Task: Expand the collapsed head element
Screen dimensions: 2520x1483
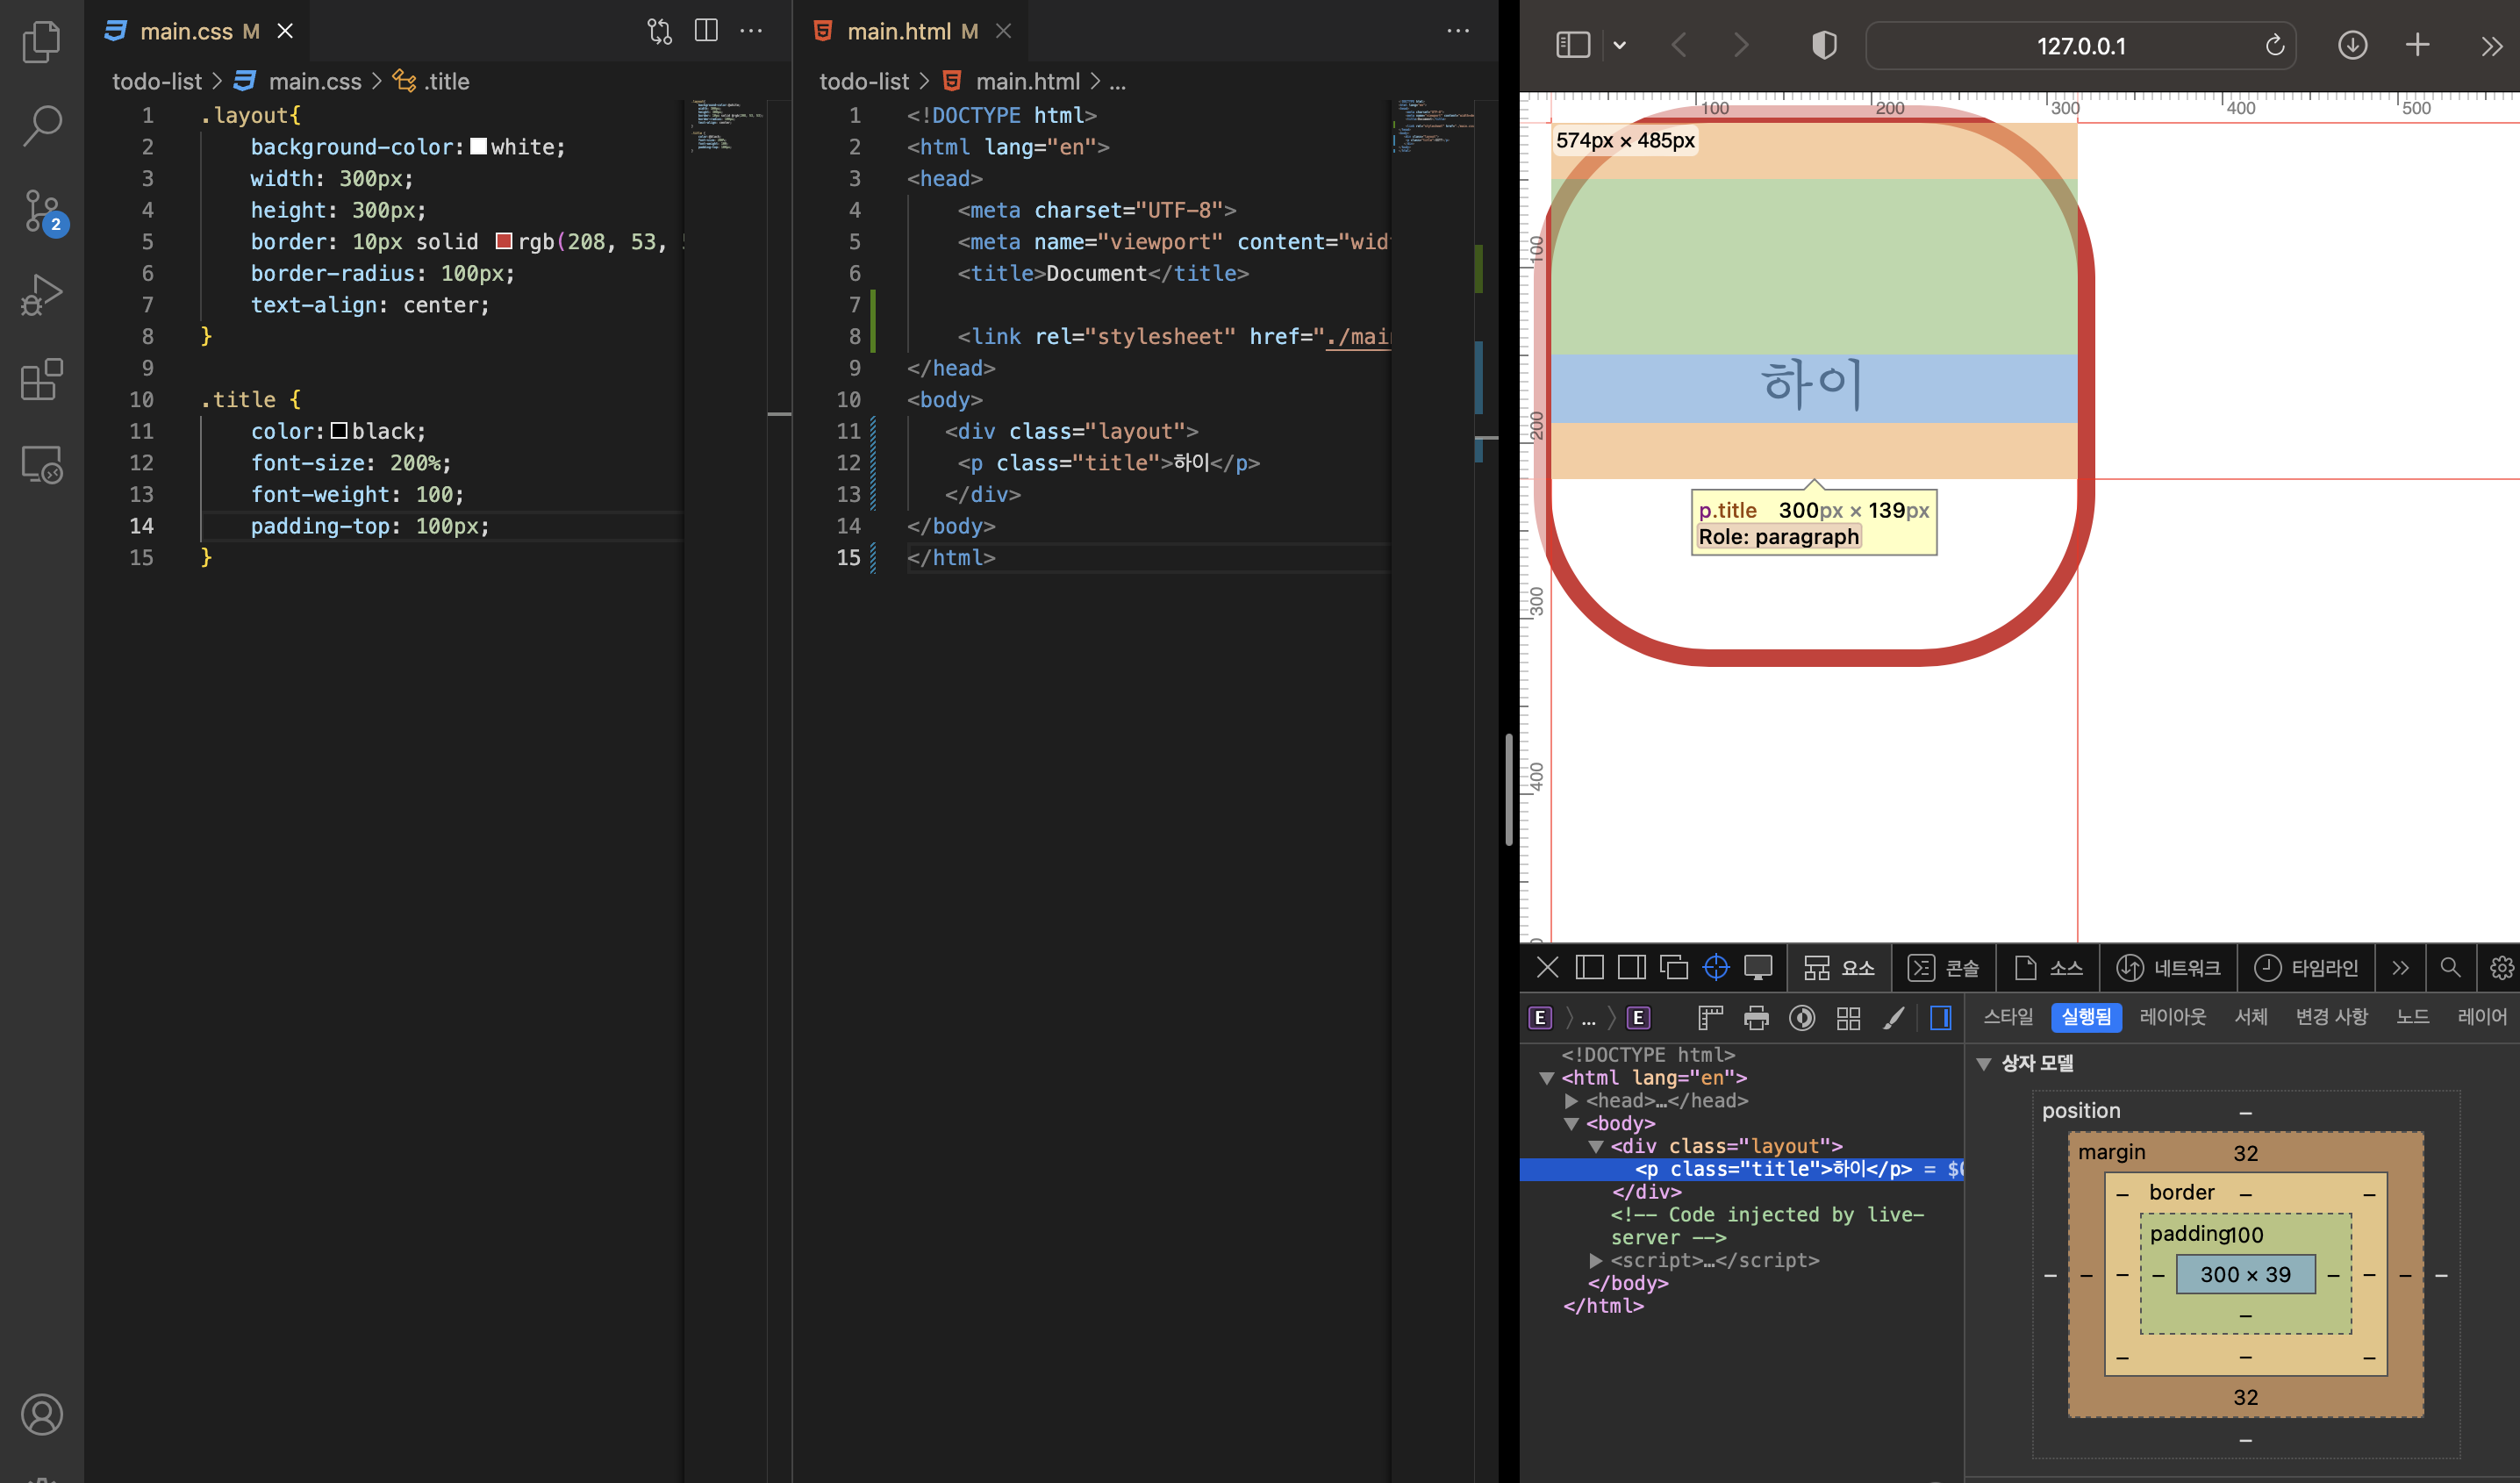Action: (x=1571, y=1100)
